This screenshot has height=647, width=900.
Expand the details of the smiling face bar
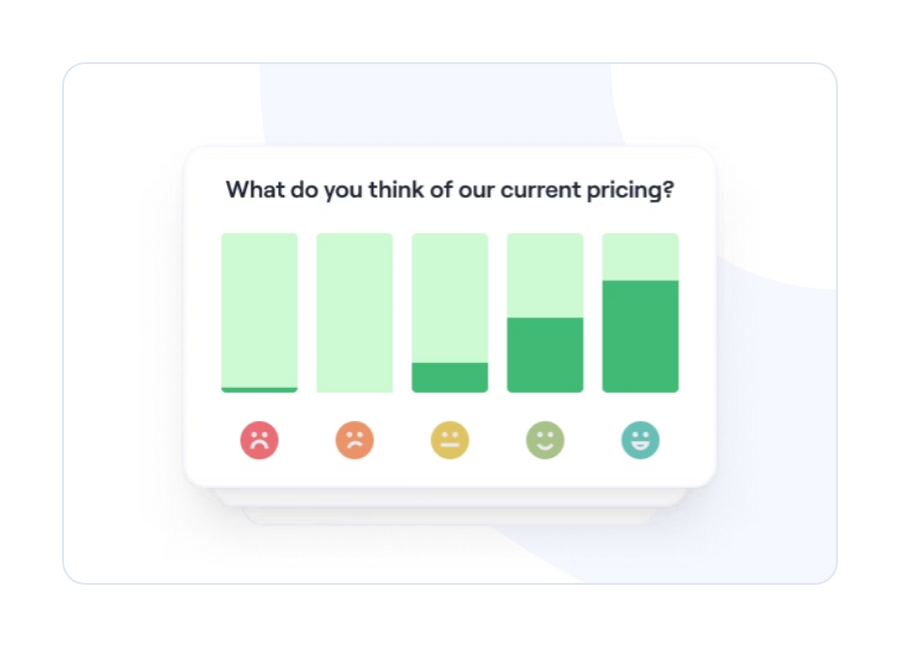544,312
